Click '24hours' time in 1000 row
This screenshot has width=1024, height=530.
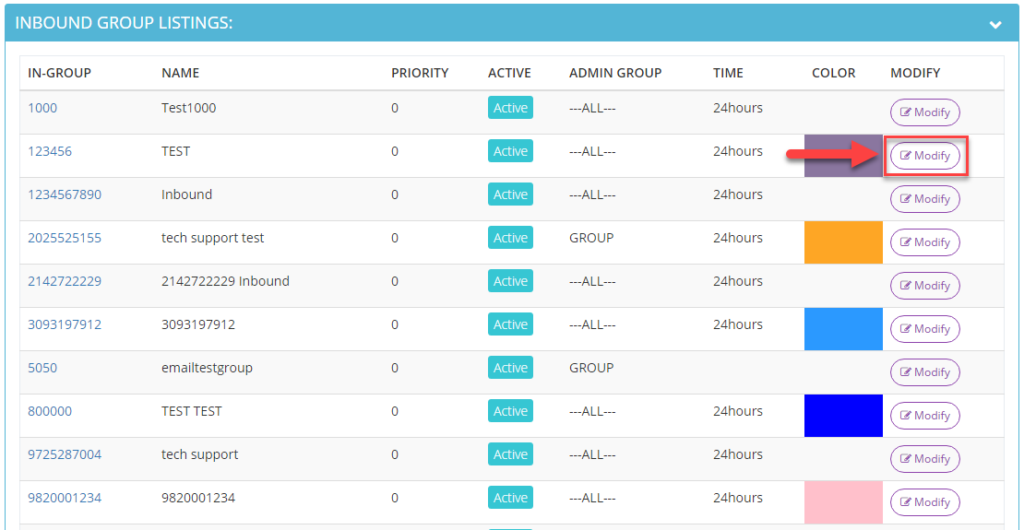click(x=737, y=108)
